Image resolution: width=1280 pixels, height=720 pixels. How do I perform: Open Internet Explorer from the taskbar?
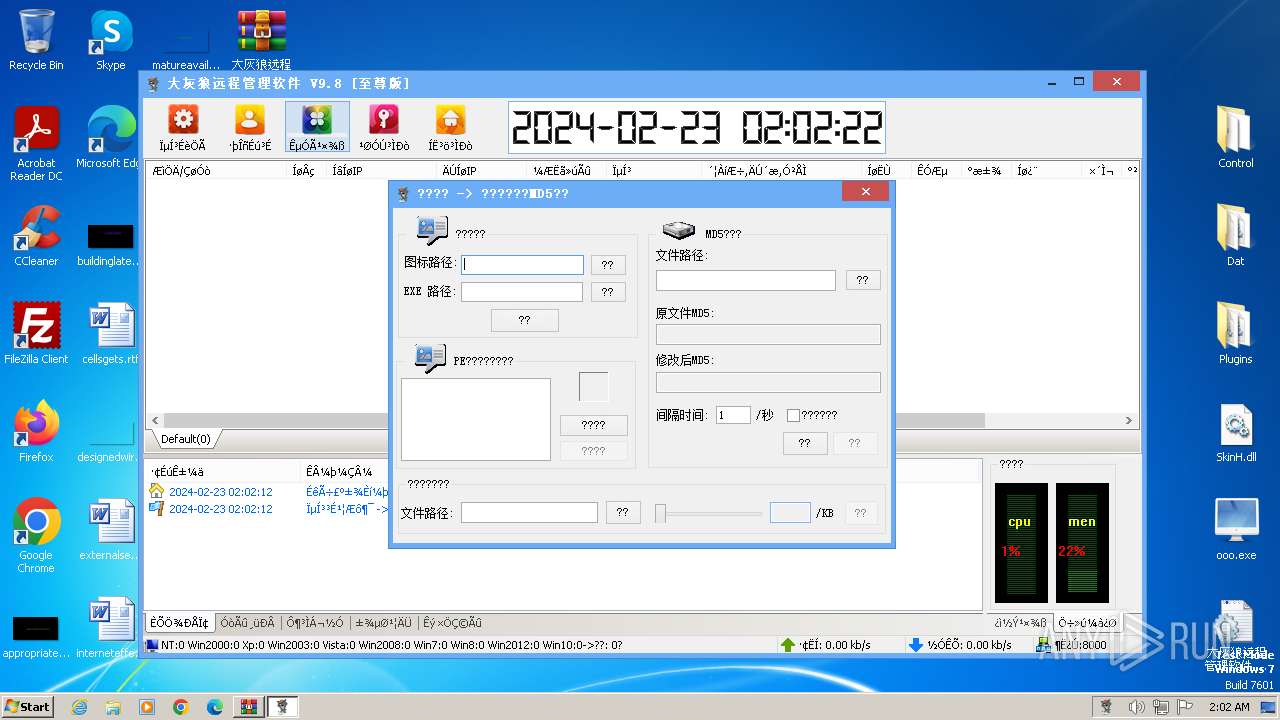click(x=80, y=707)
